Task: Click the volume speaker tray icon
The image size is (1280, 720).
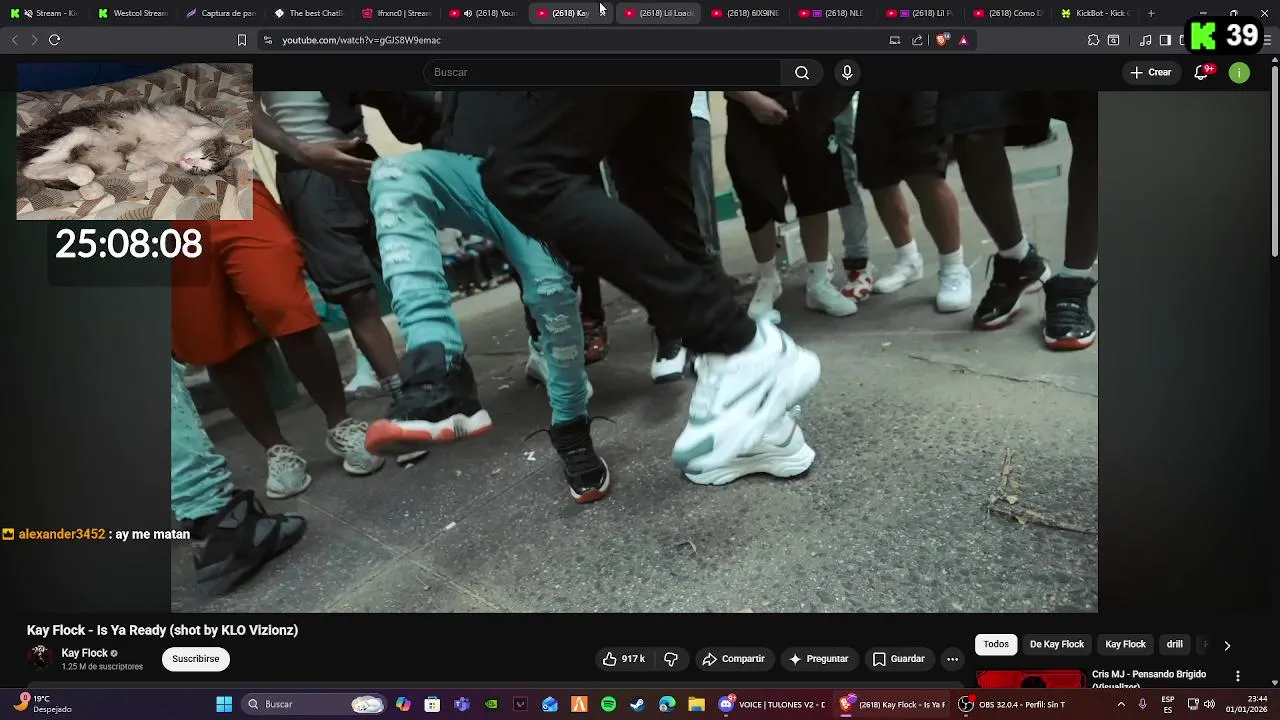Action: click(1209, 704)
